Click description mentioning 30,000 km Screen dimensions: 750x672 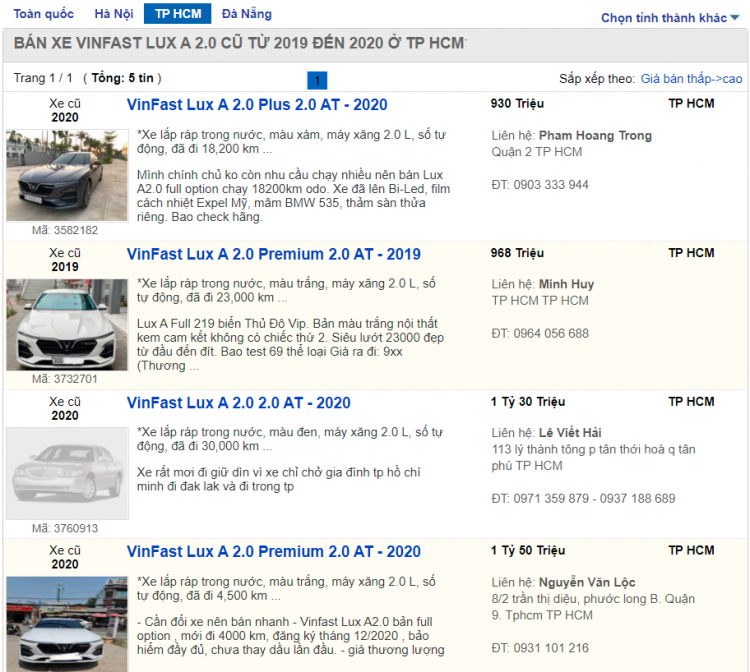point(290,439)
